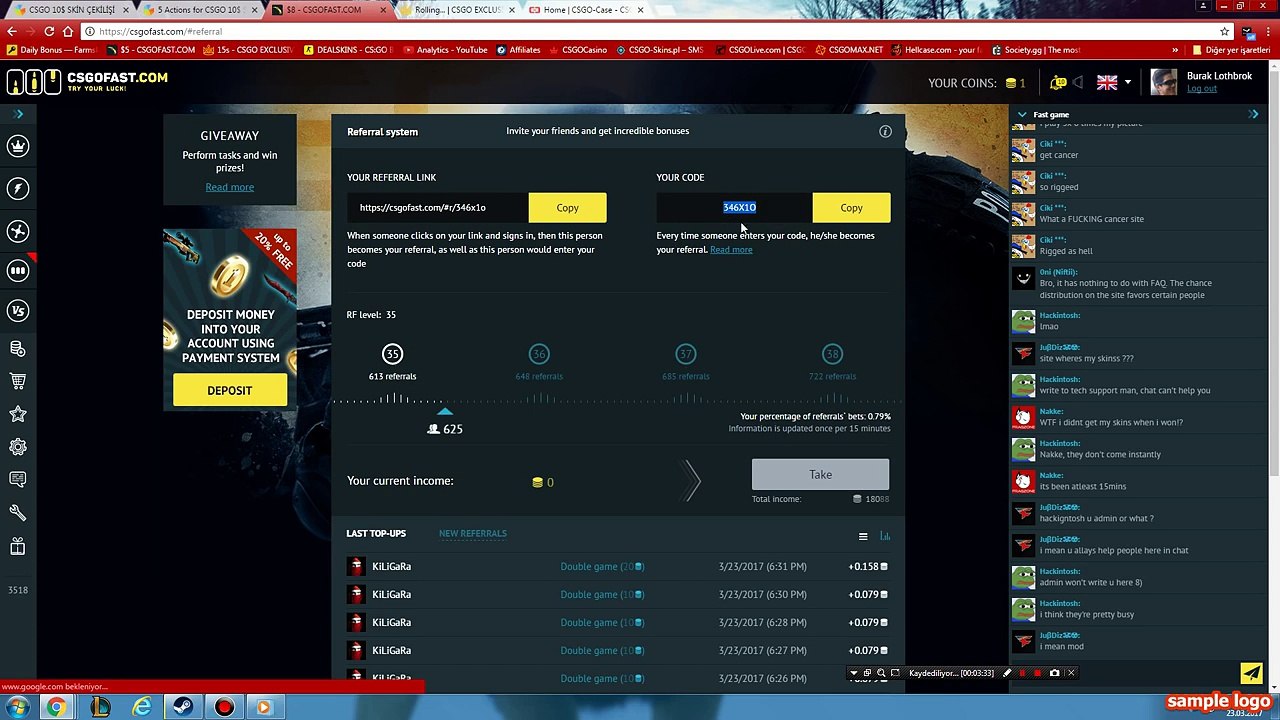Open Hellcase.com bookmark
Viewport: 1280px width, 720px height.
(934, 50)
